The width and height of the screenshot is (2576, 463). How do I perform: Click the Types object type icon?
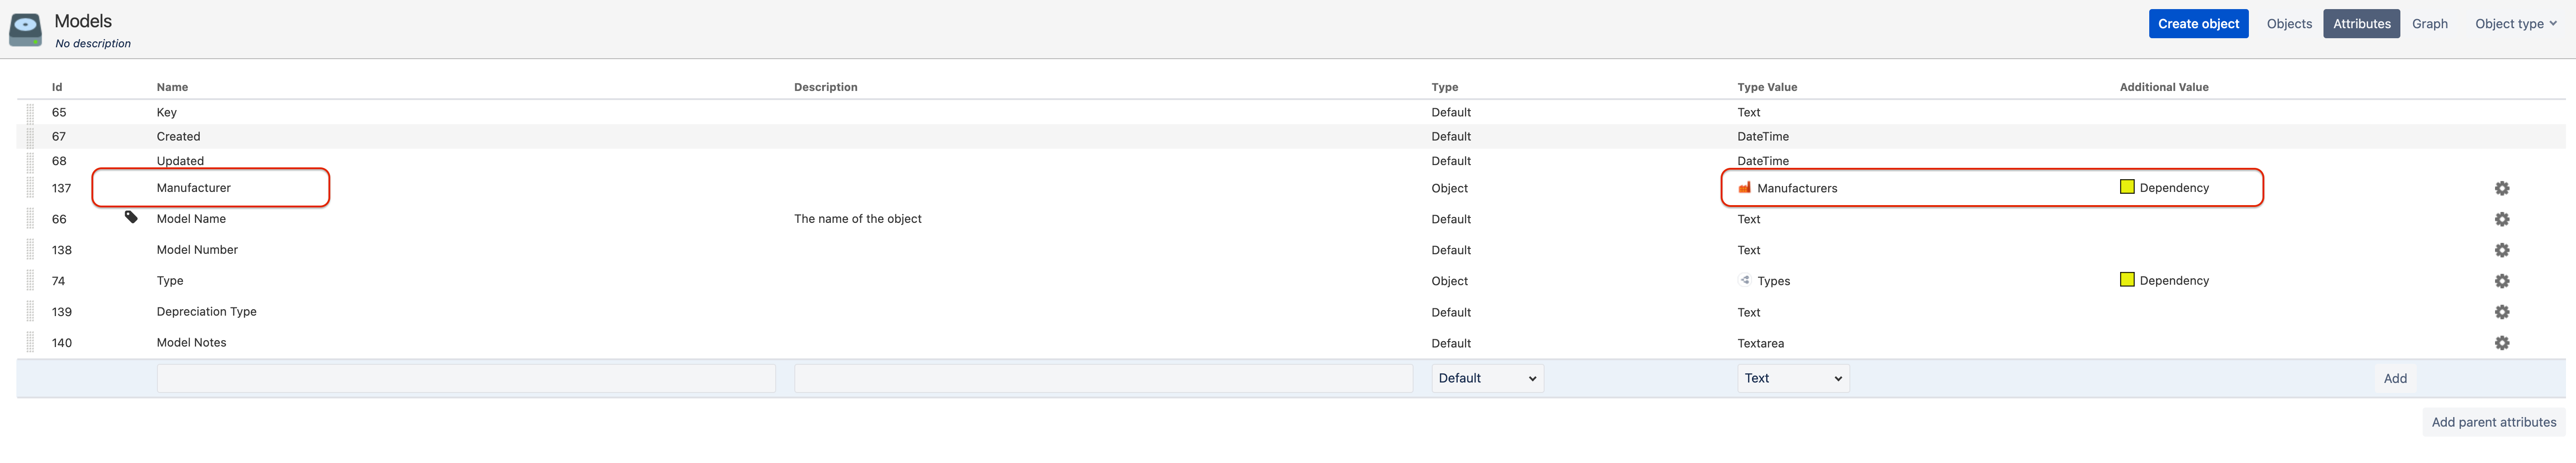1744,280
